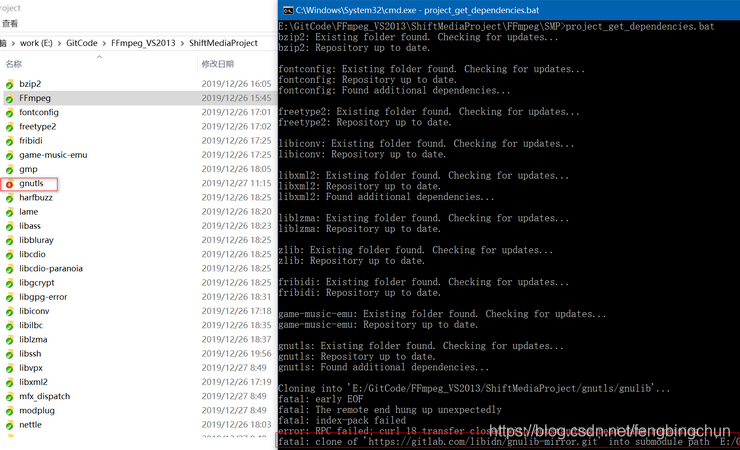Click the fontconfig folder icon
Image resolution: width=740 pixels, height=450 pixels.
9,113
